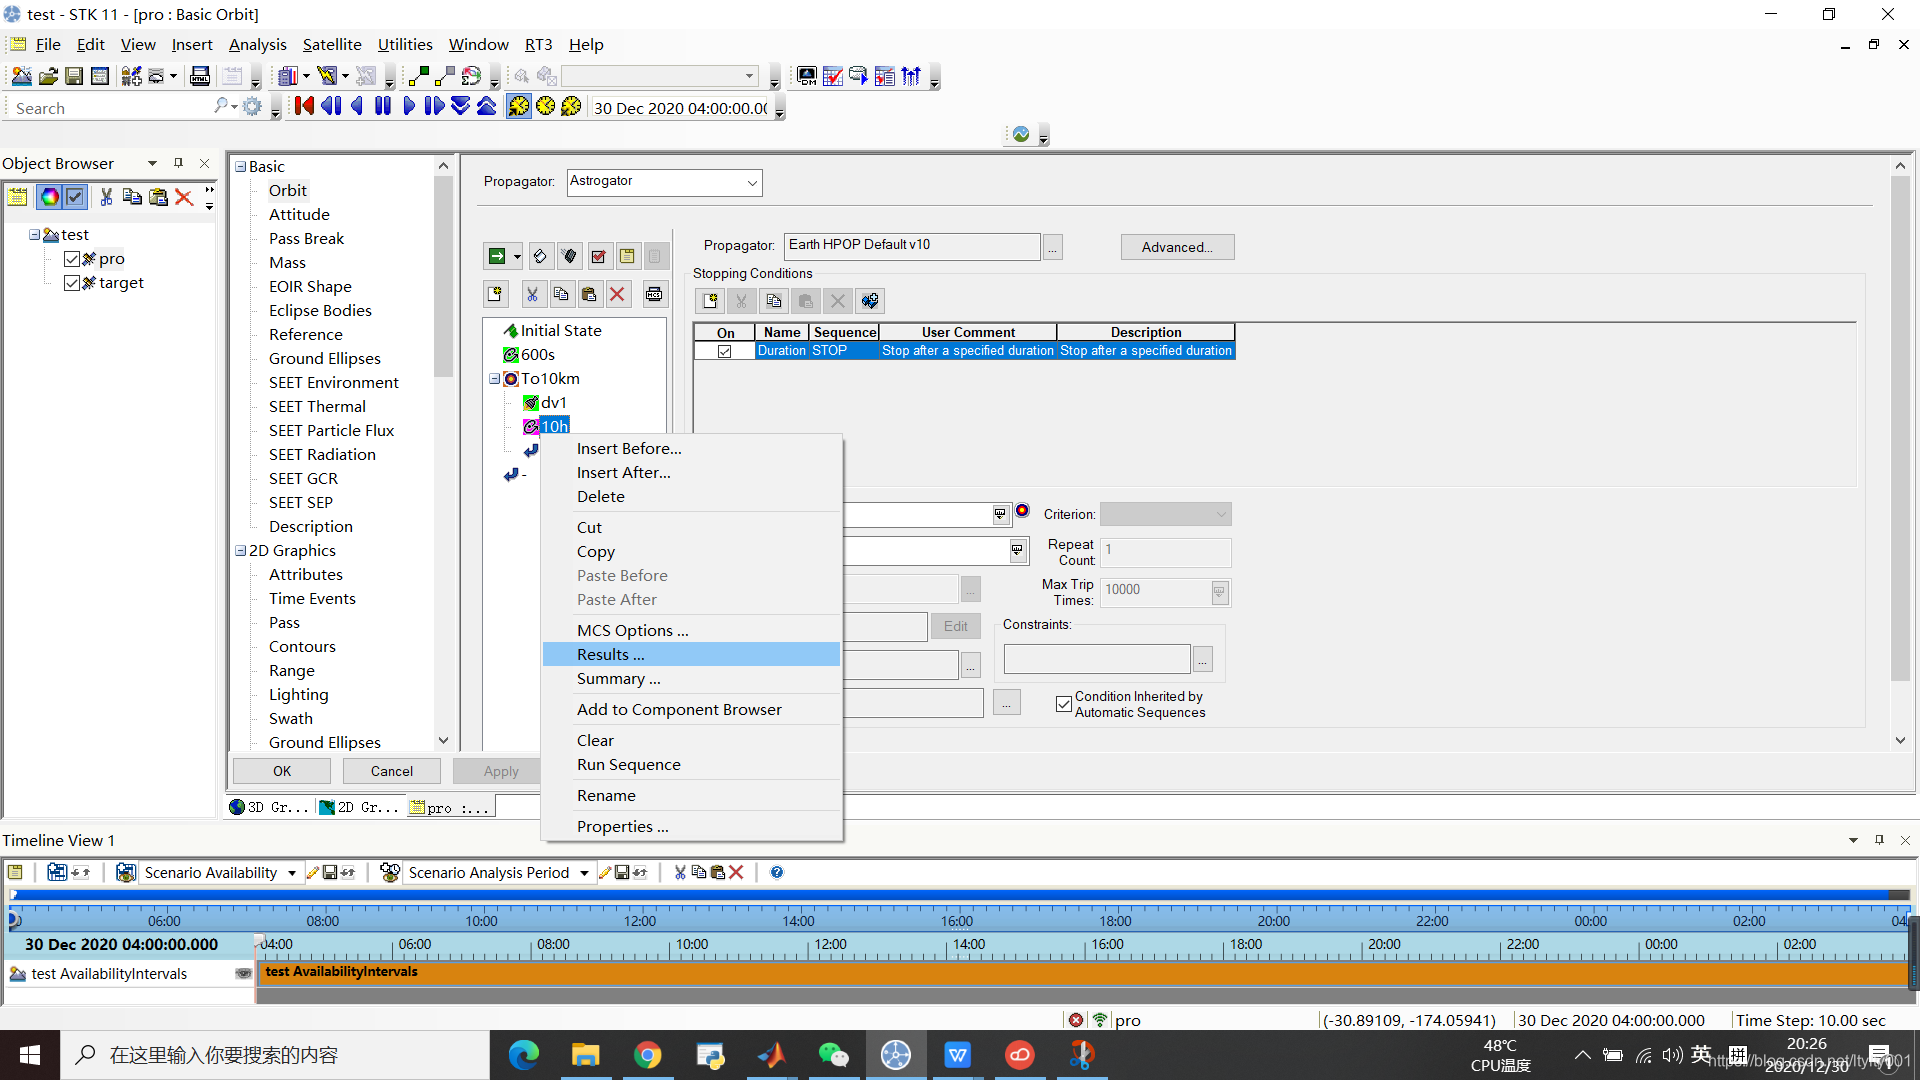The height and width of the screenshot is (1080, 1920).
Task: Pause the animation
Action: (x=383, y=107)
